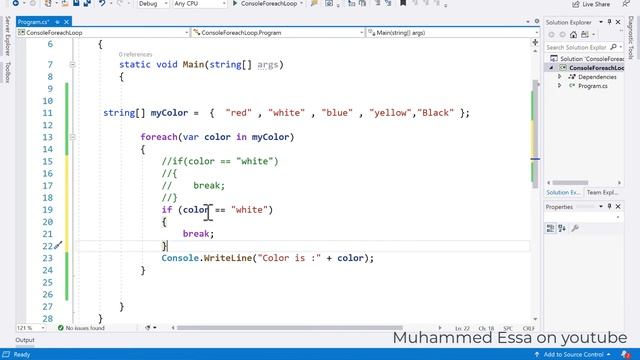This screenshot has height=360, width=640.
Task: Click the Save icon in the toolbar
Action: click(76, 4)
